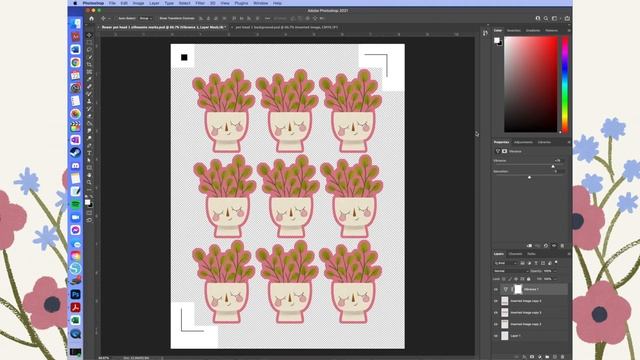Toggle lock position in Layers panel

pyautogui.click(x=516, y=279)
